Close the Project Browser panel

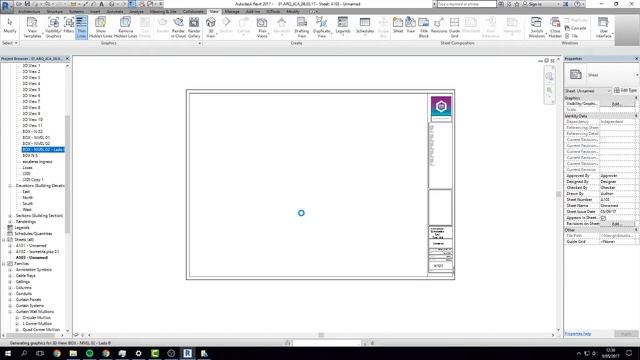tap(67, 59)
